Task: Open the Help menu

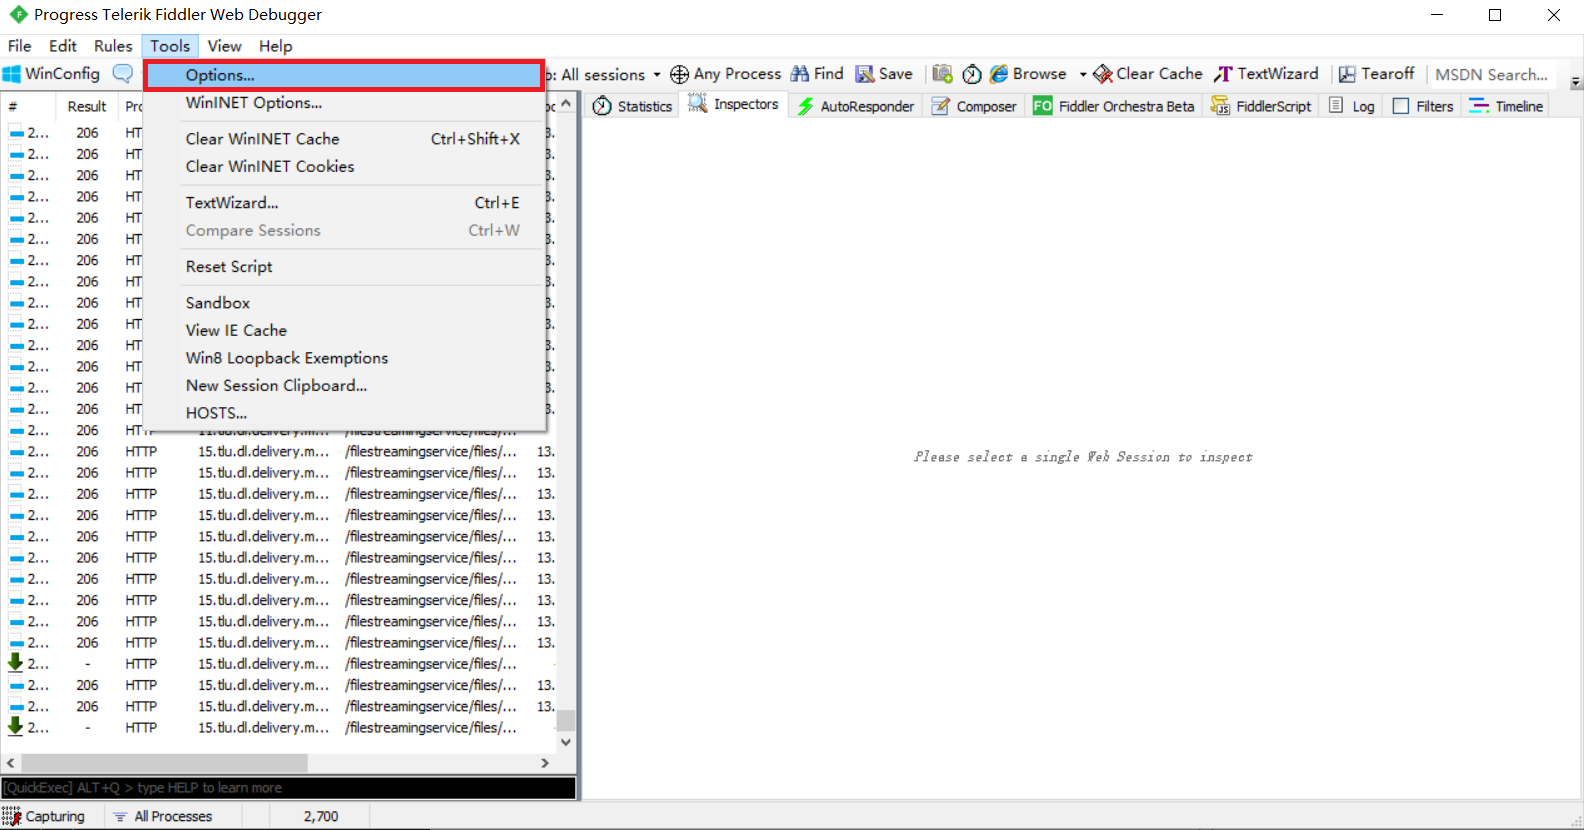Action: [x=276, y=46]
